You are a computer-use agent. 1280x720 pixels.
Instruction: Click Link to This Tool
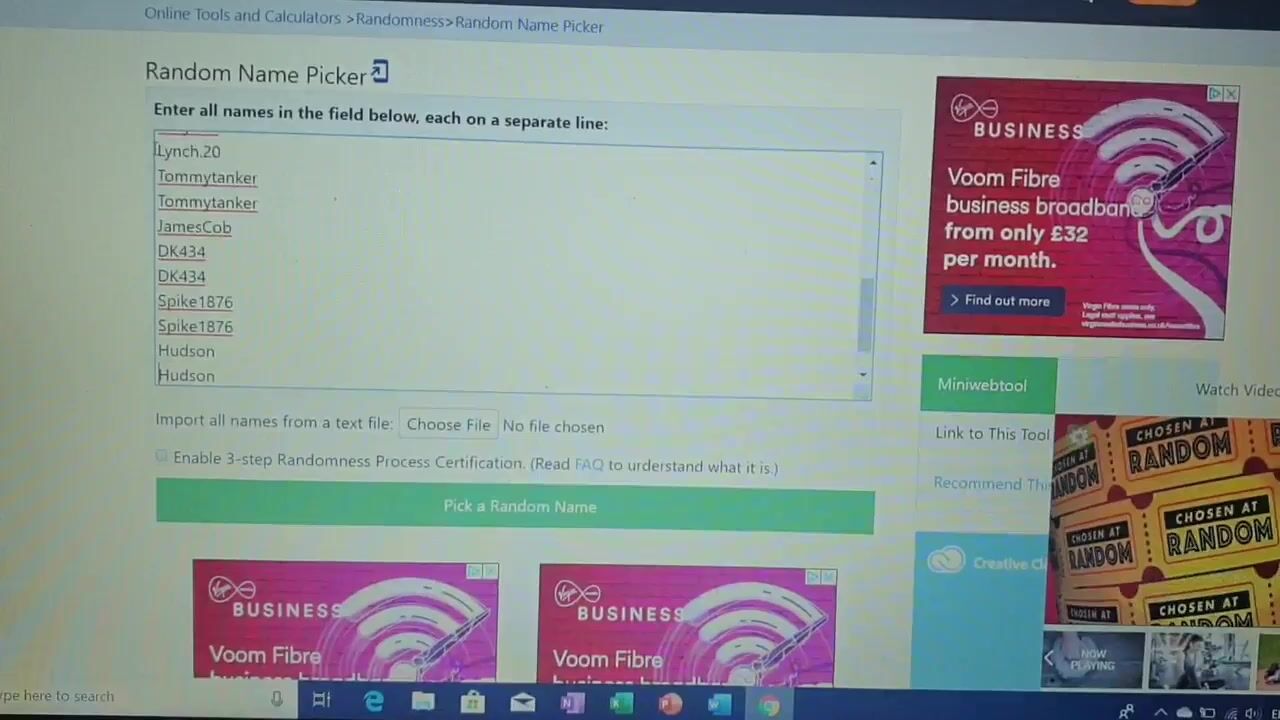[x=992, y=433]
